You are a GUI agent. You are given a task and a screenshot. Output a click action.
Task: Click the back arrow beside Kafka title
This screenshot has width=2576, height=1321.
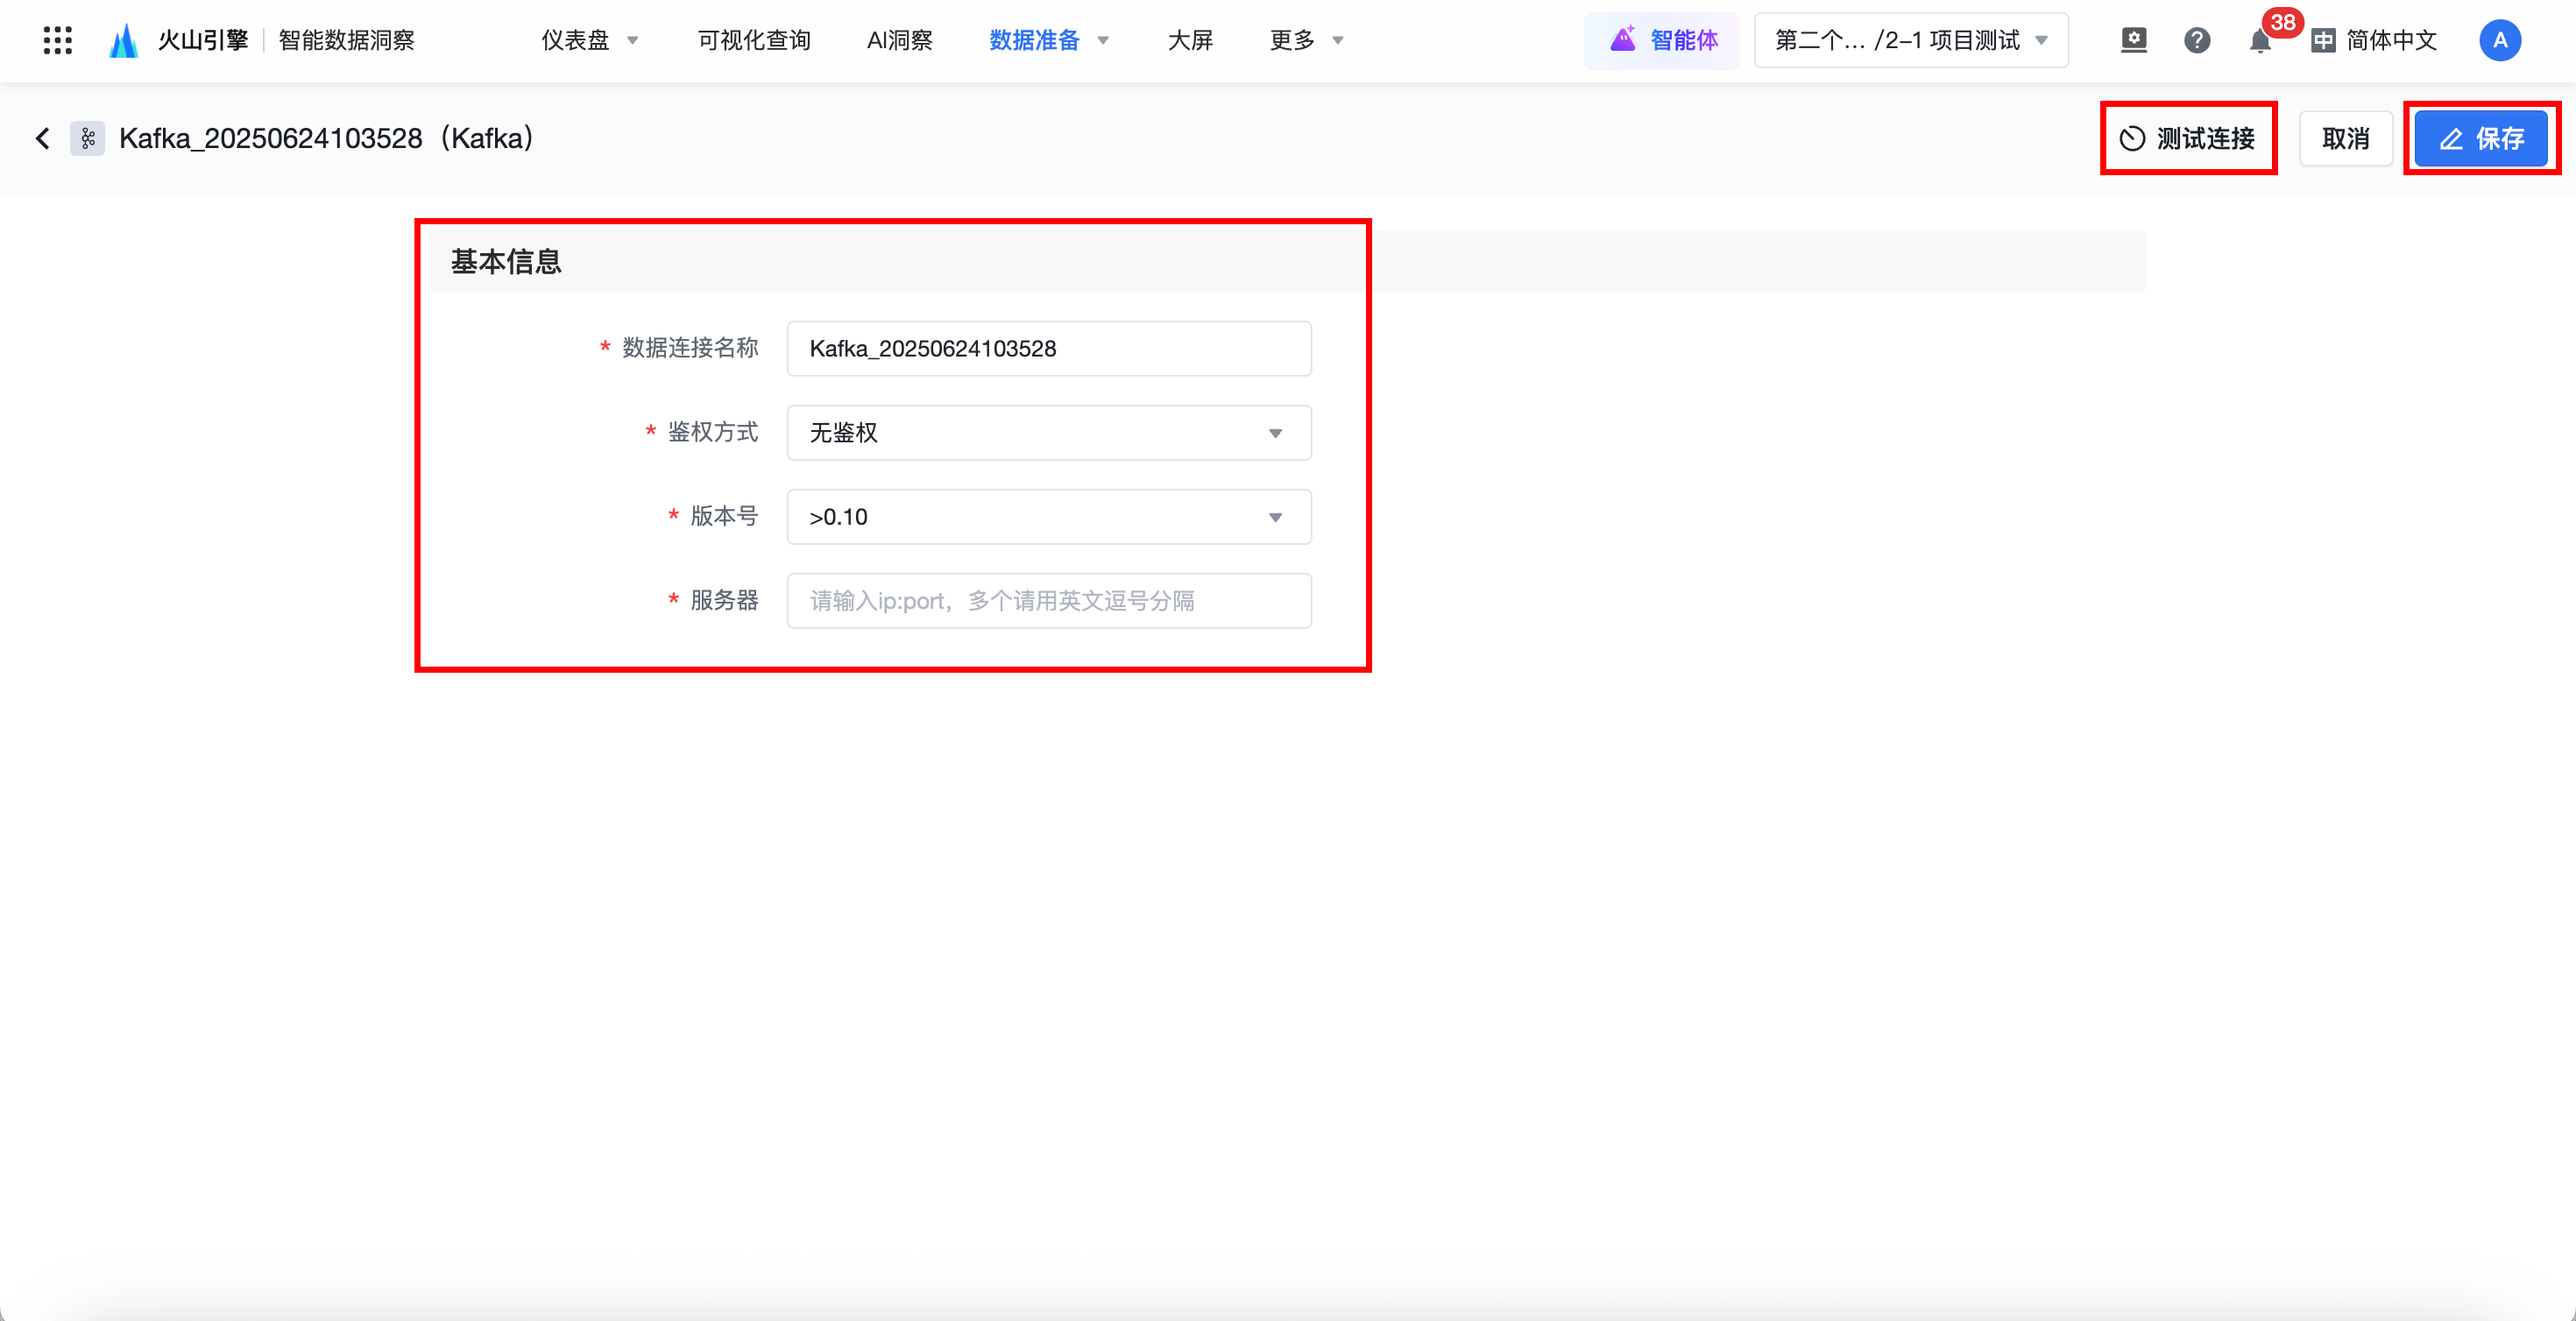(x=42, y=138)
